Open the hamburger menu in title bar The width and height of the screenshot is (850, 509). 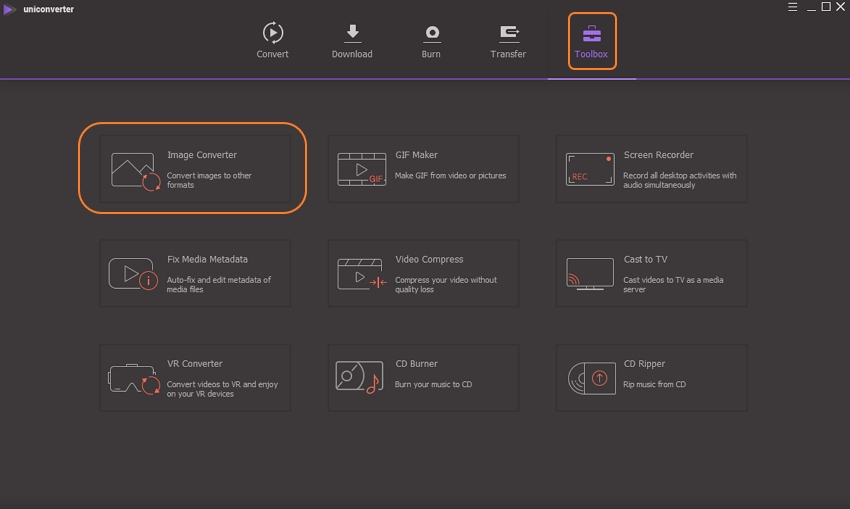(792, 8)
